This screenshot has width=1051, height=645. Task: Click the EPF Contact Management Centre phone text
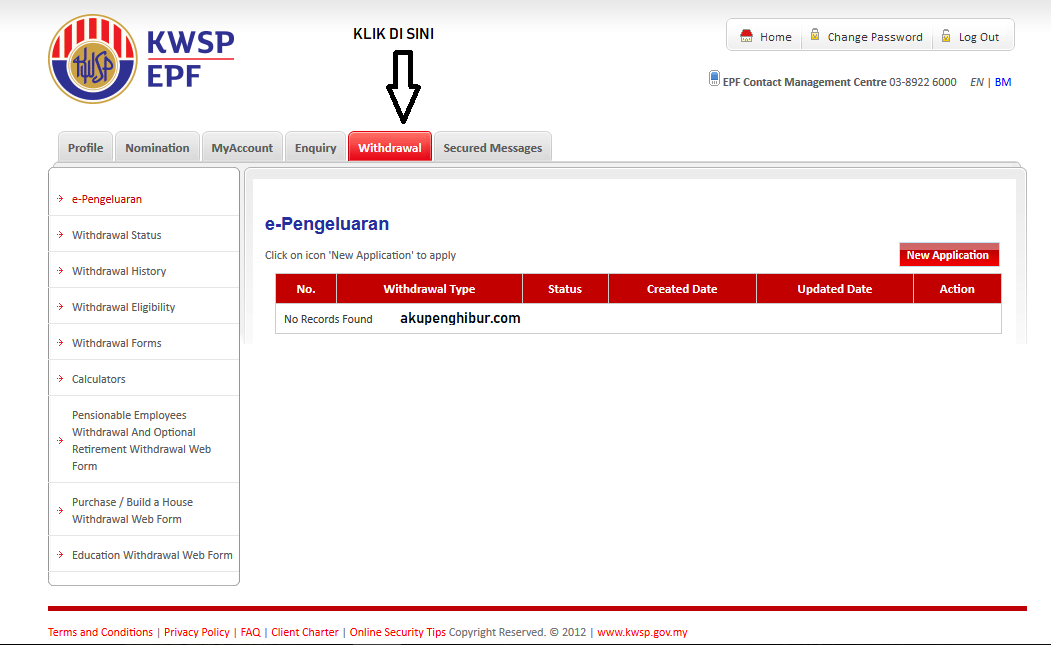pyautogui.click(x=839, y=82)
